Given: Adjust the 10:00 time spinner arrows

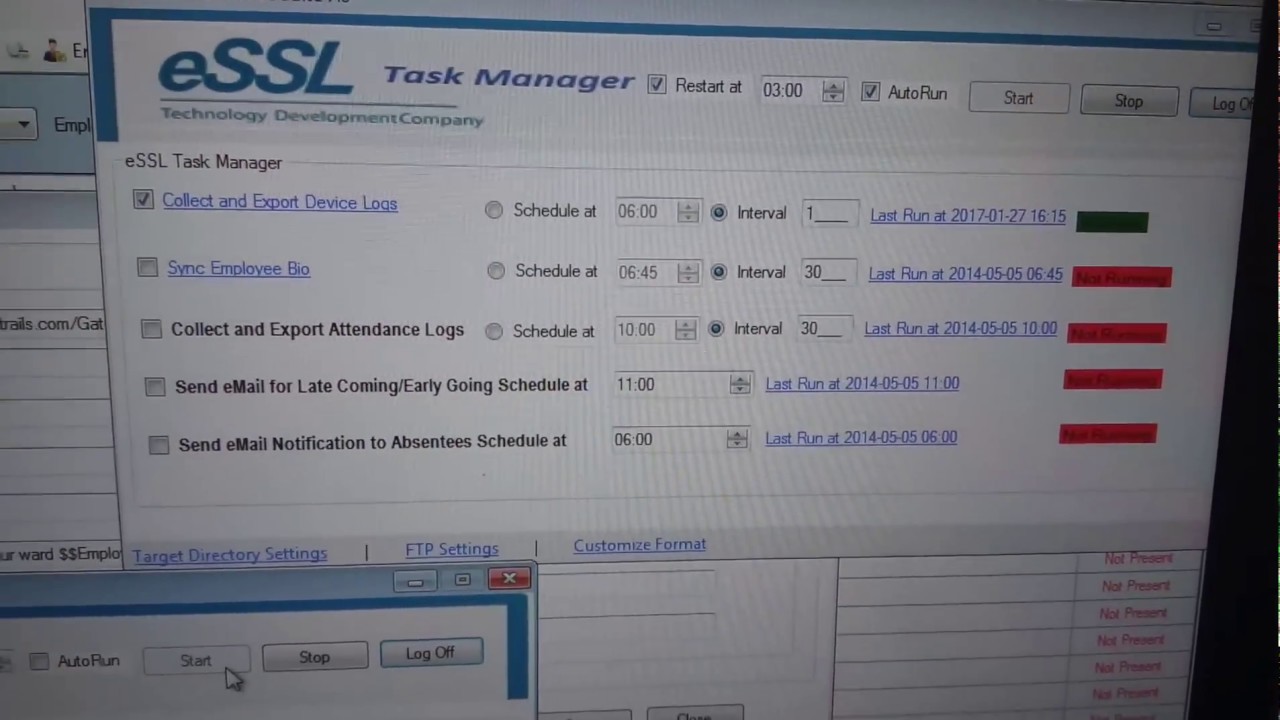Looking at the screenshot, I should (x=685, y=330).
